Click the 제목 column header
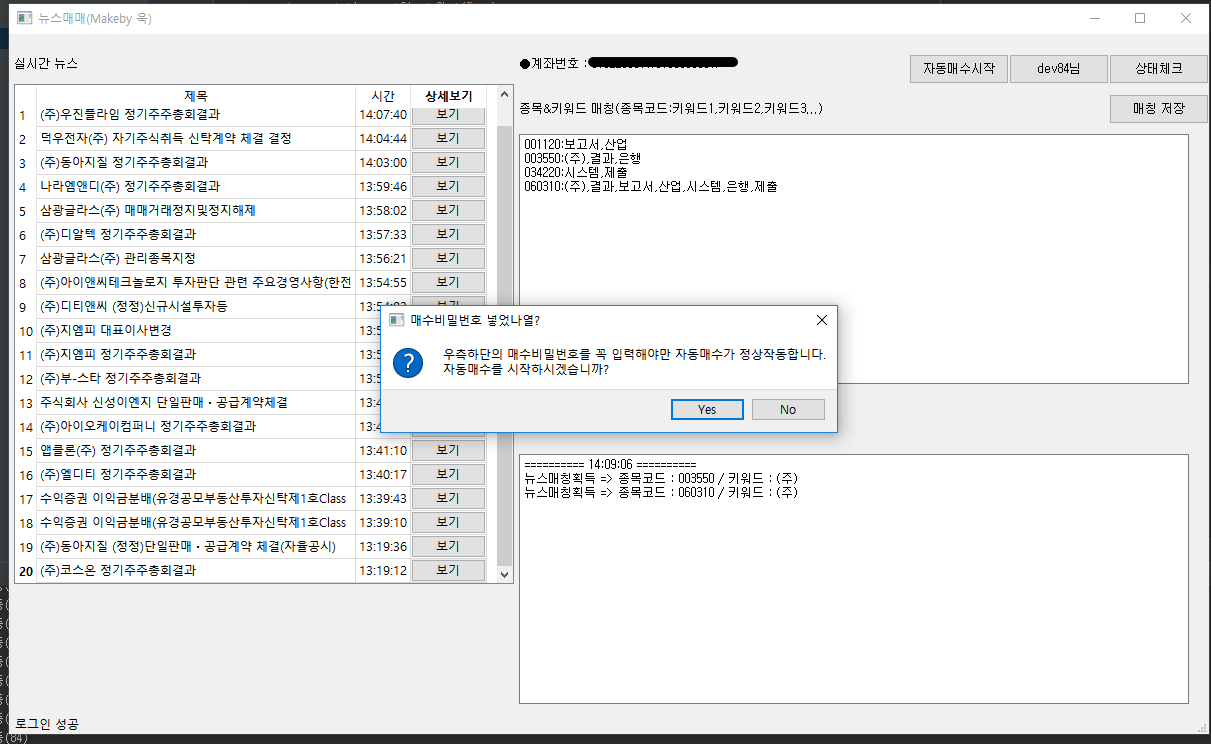Image resolution: width=1211 pixels, height=744 pixels. (x=196, y=95)
